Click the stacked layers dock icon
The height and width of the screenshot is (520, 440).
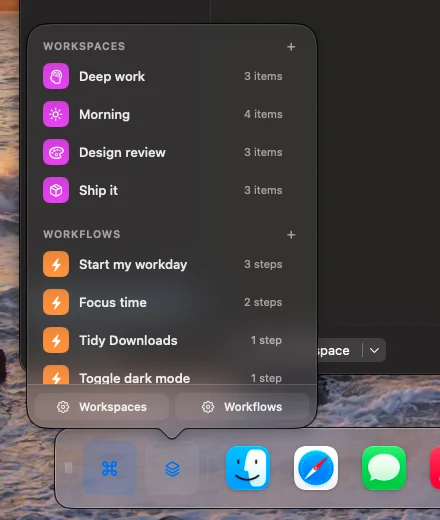point(172,468)
